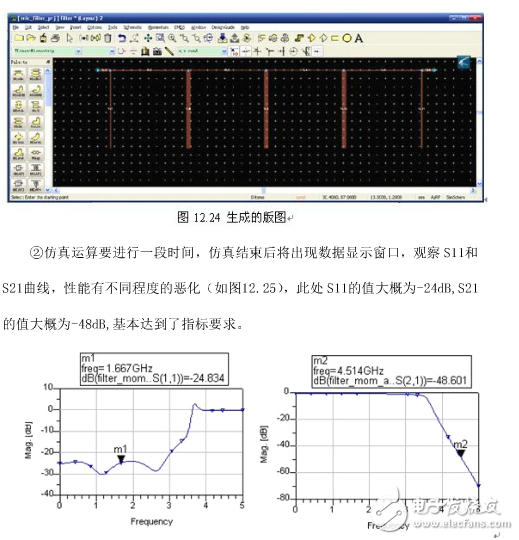Open the Schematic menu
This screenshot has width=519, height=540.
(x=133, y=27)
